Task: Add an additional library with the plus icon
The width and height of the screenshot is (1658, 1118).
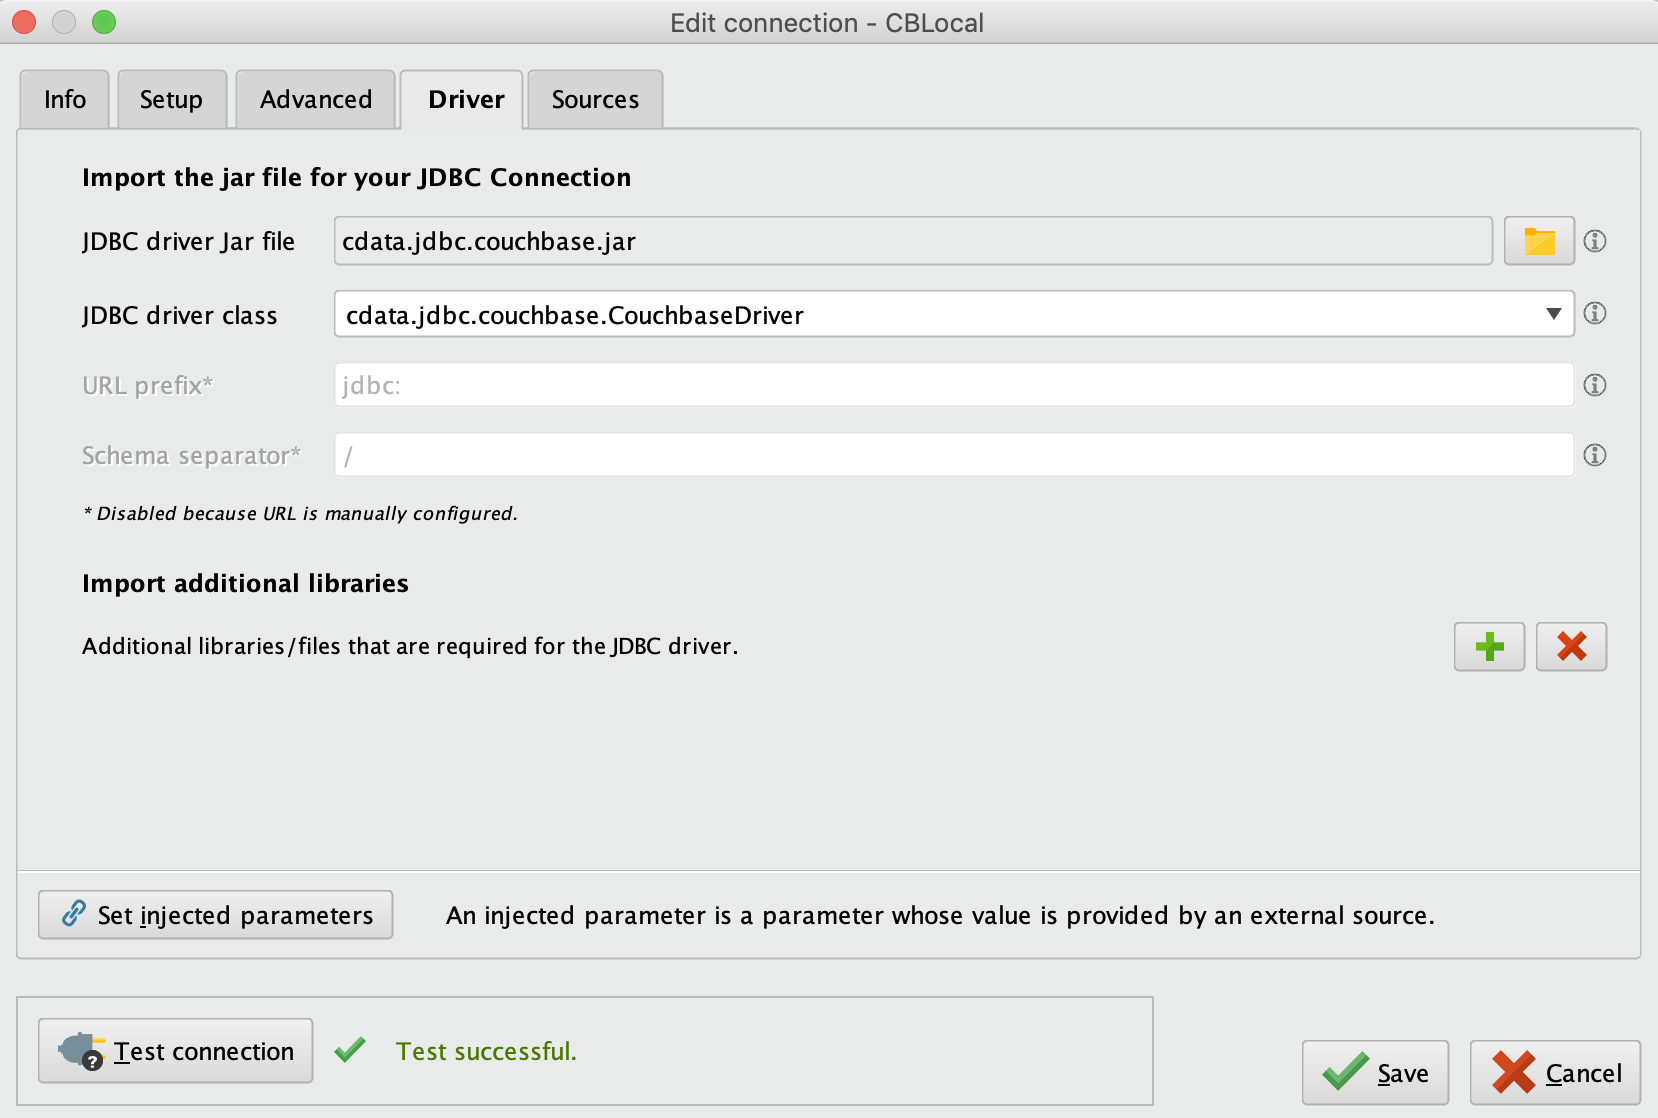Action: point(1489,647)
